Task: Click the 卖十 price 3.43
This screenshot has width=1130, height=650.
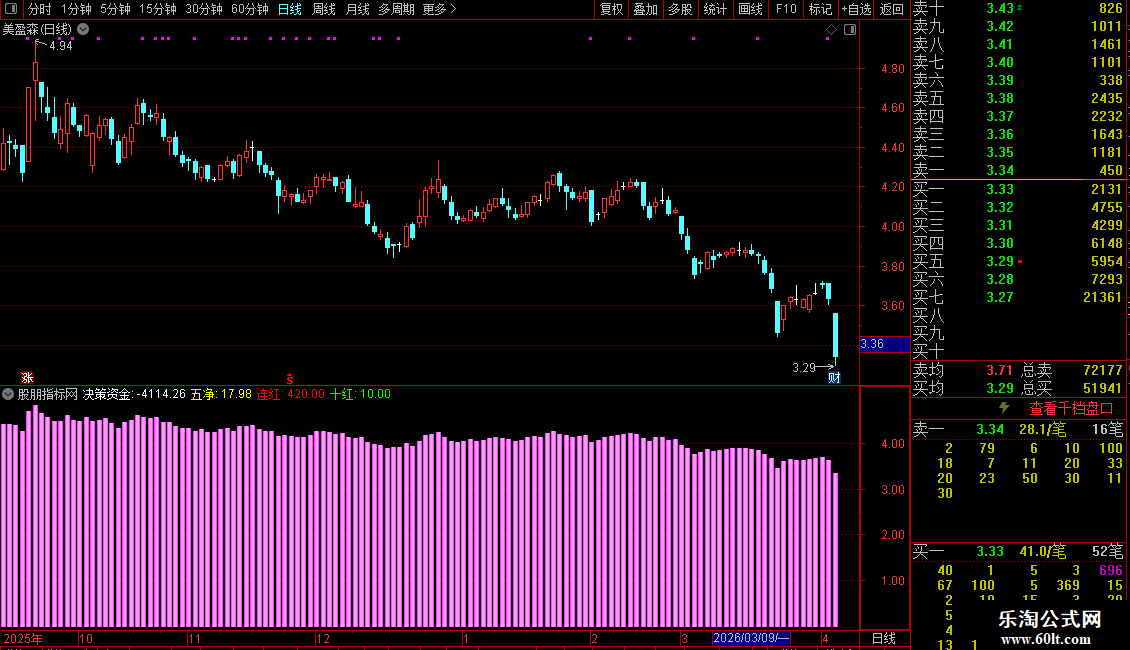Action: pyautogui.click(x=1000, y=8)
